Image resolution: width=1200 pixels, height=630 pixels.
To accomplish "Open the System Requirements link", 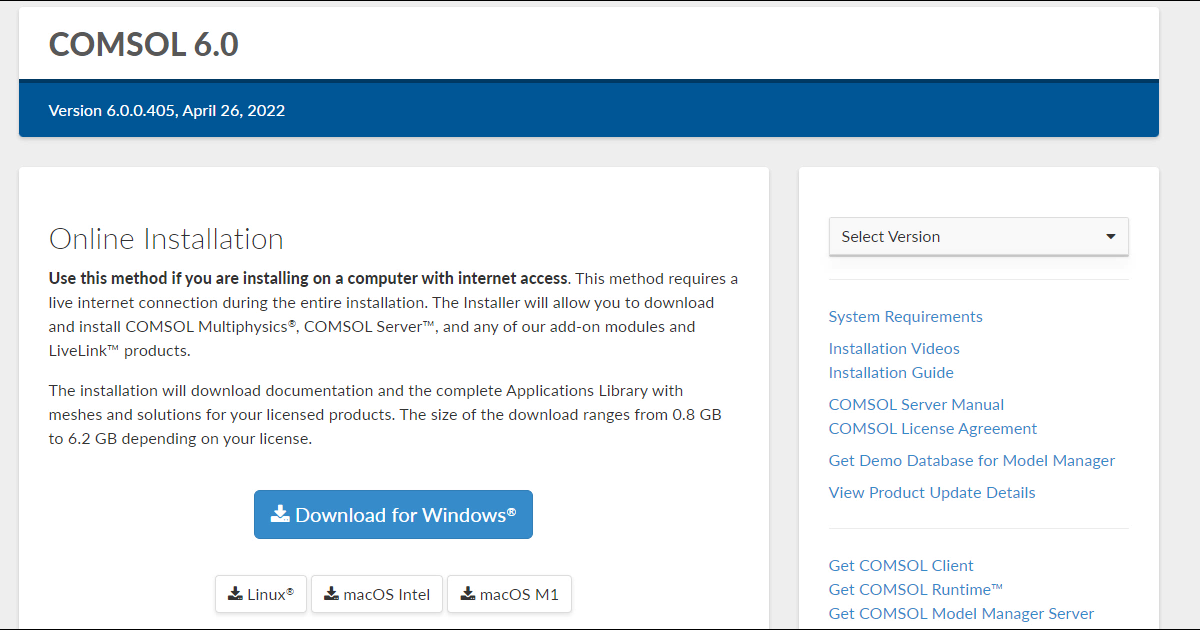I will [x=905, y=317].
